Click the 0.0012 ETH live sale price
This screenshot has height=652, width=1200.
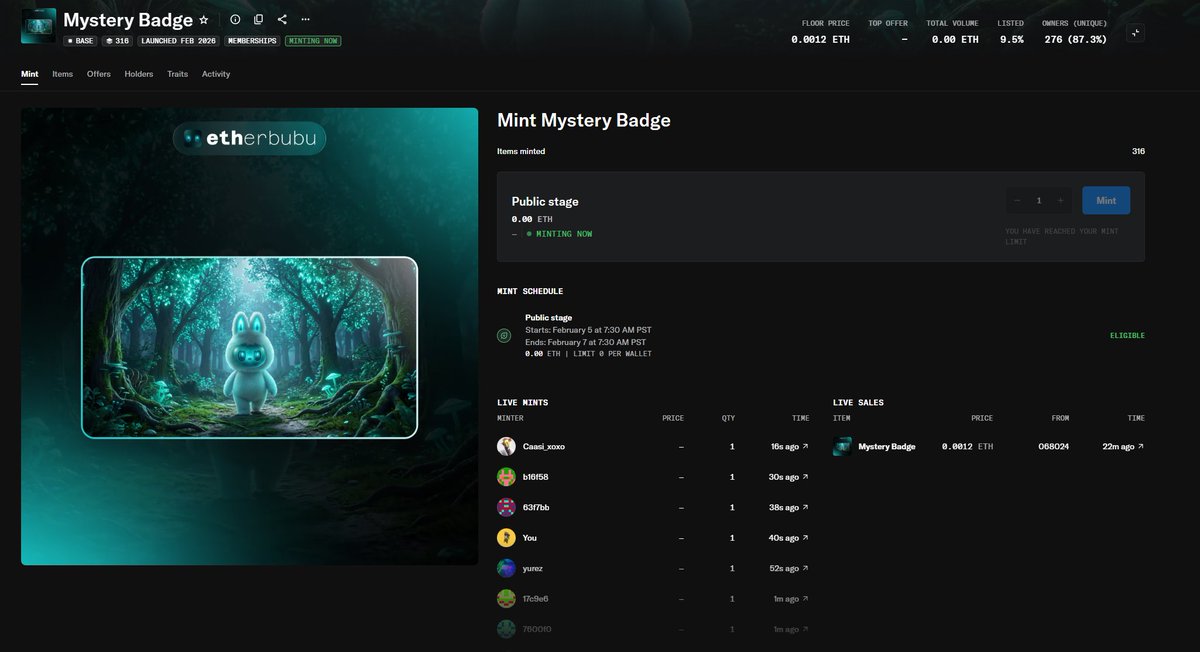pyautogui.click(x=967, y=446)
